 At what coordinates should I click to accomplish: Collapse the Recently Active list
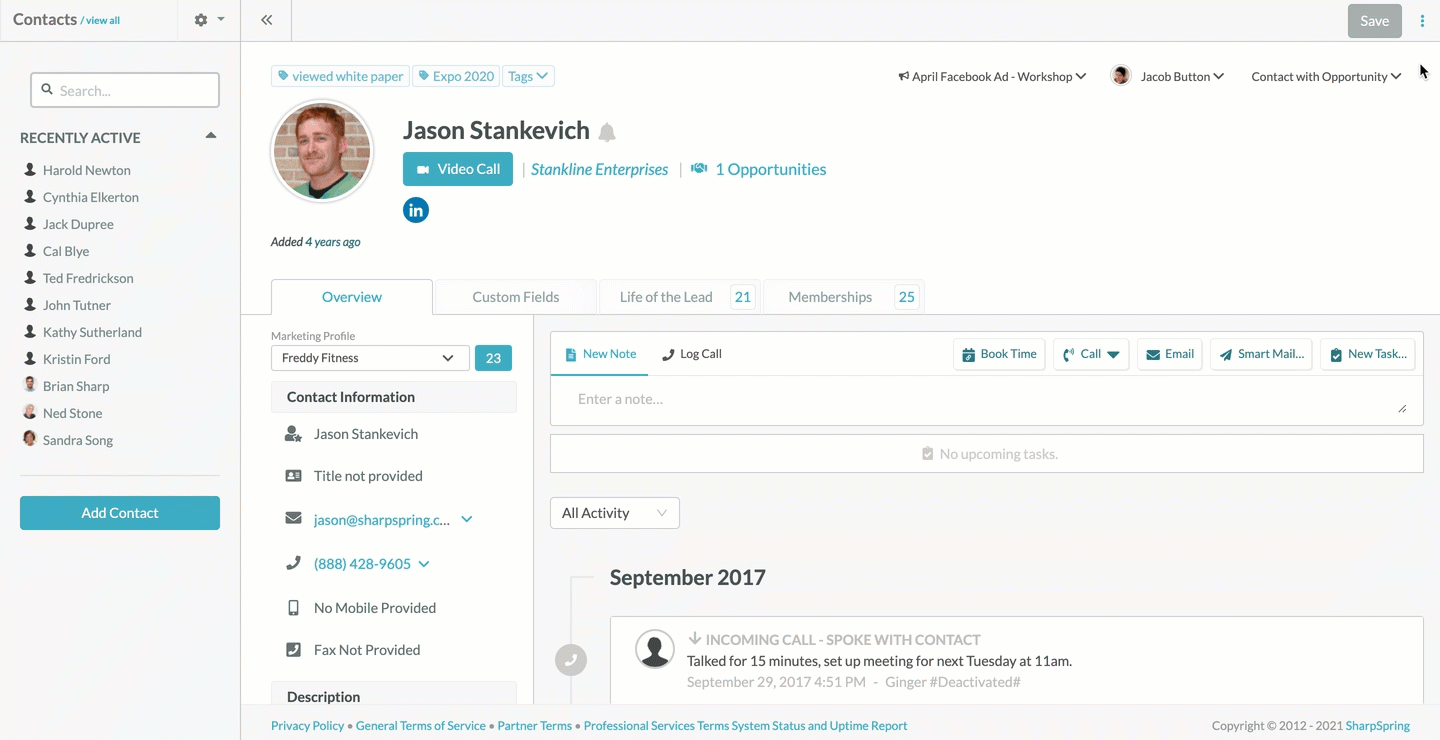coord(211,136)
